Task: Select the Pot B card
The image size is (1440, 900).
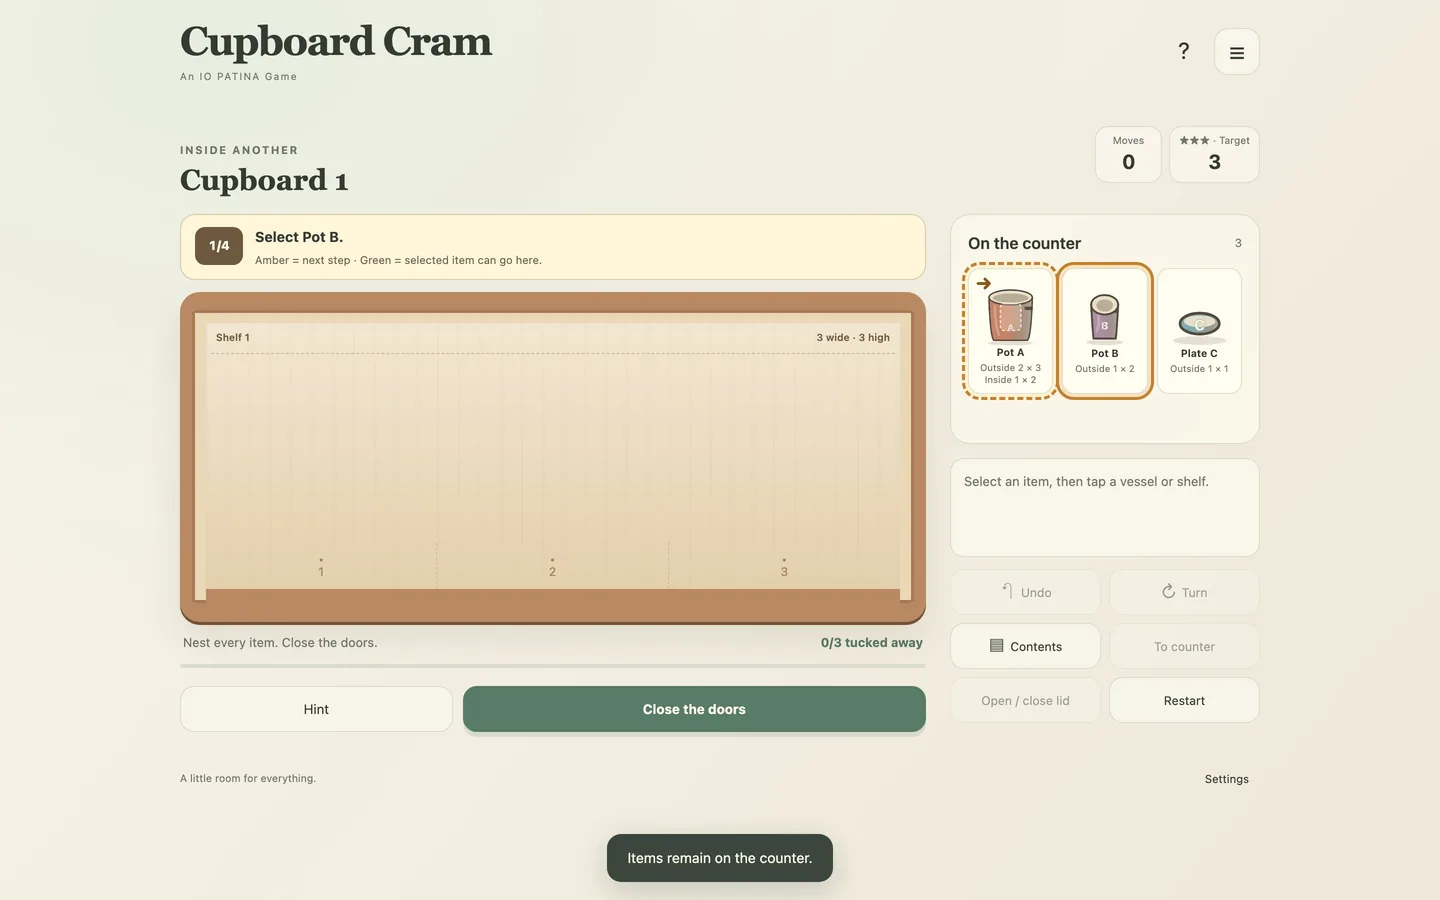Action: click(x=1104, y=331)
